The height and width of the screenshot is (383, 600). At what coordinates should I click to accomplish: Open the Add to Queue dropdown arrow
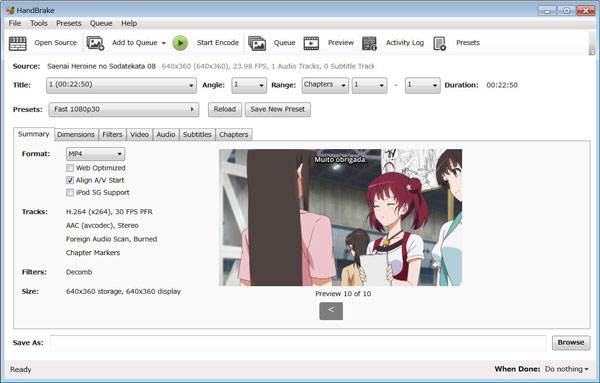coord(163,43)
